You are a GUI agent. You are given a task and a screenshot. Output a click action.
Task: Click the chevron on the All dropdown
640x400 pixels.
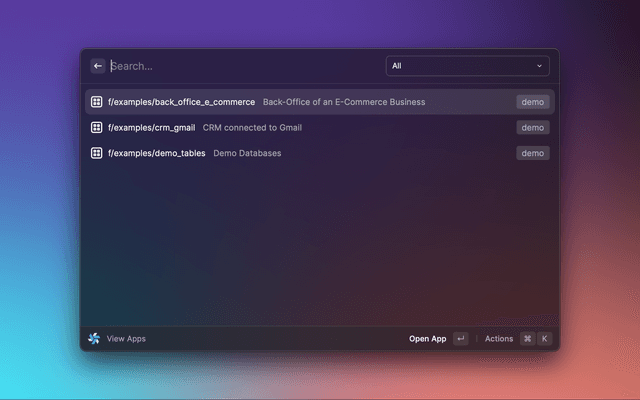tap(540, 66)
